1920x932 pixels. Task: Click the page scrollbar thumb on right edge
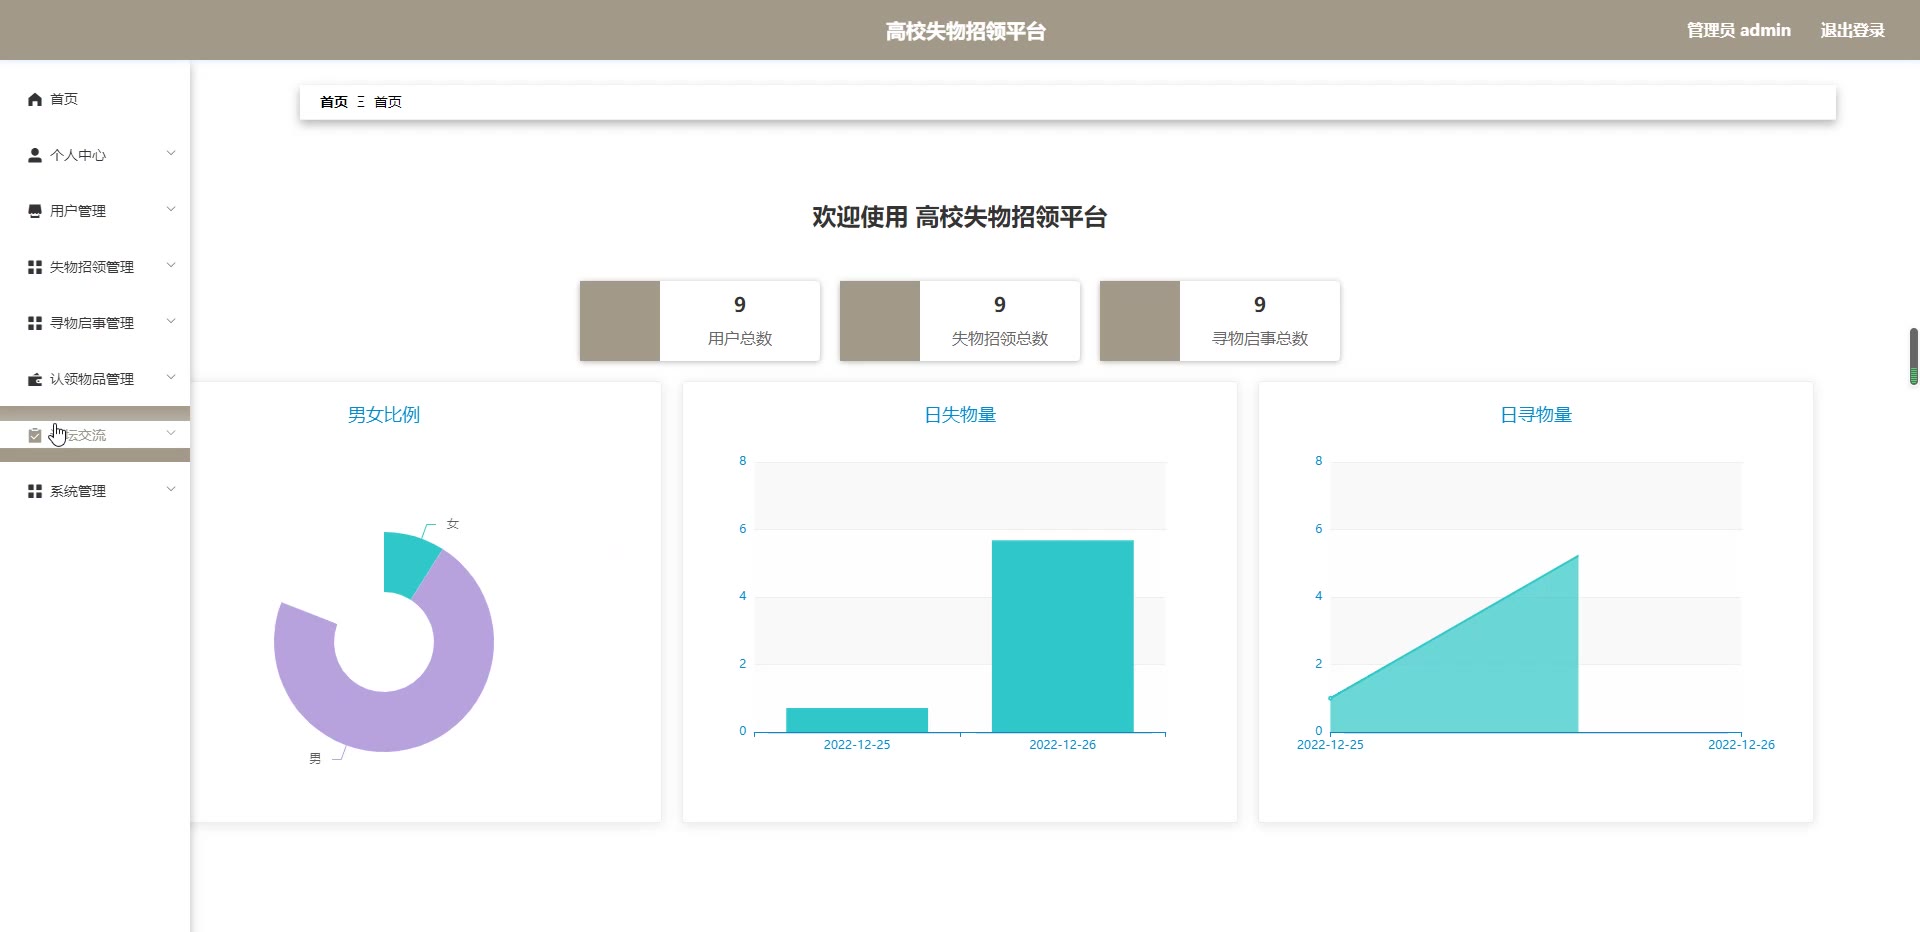click(1914, 356)
